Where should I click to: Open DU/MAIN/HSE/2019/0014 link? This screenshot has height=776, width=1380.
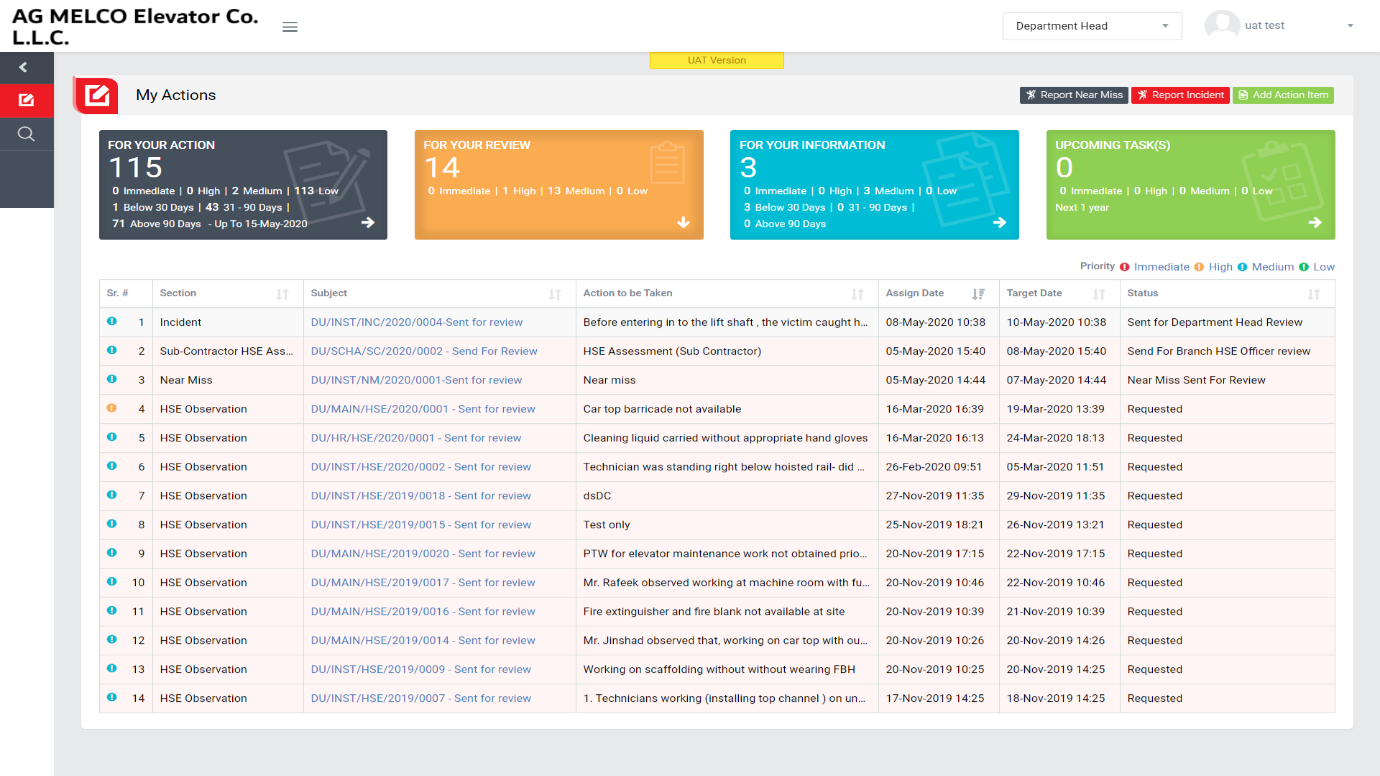tap(423, 641)
